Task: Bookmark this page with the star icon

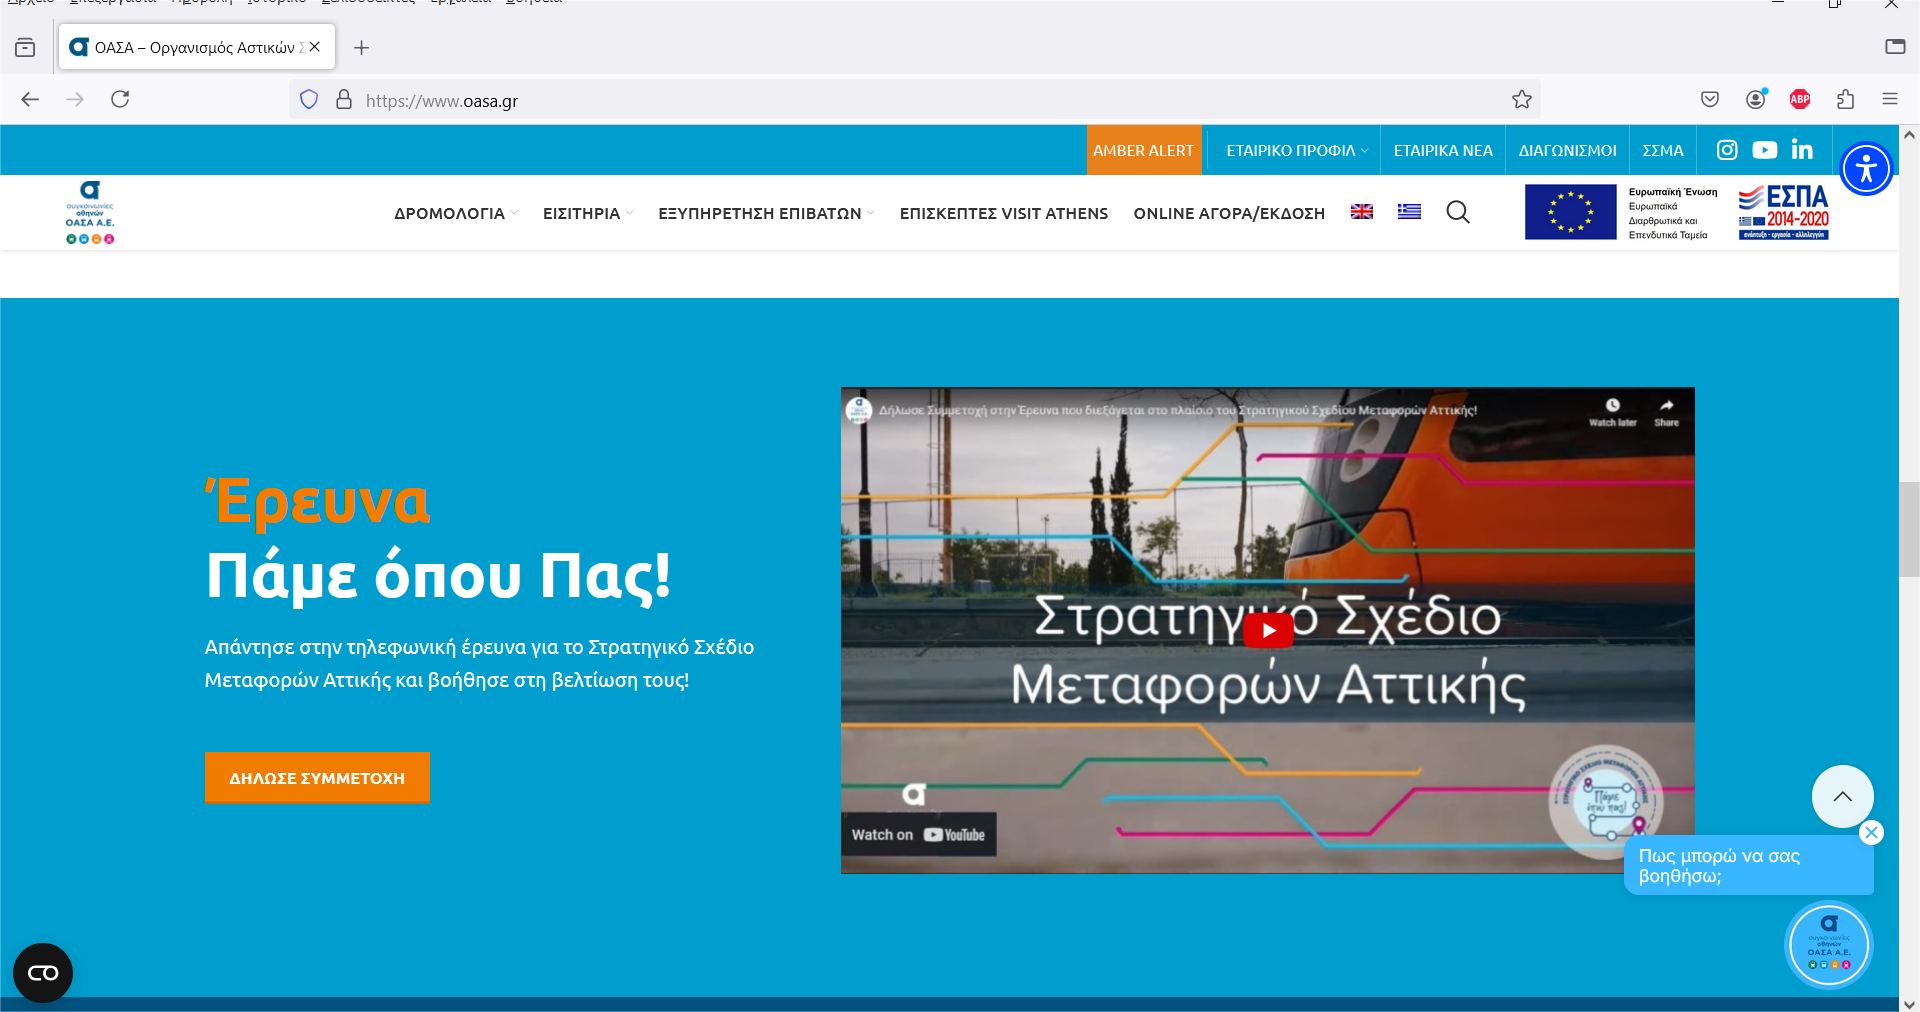Action: tap(1521, 99)
